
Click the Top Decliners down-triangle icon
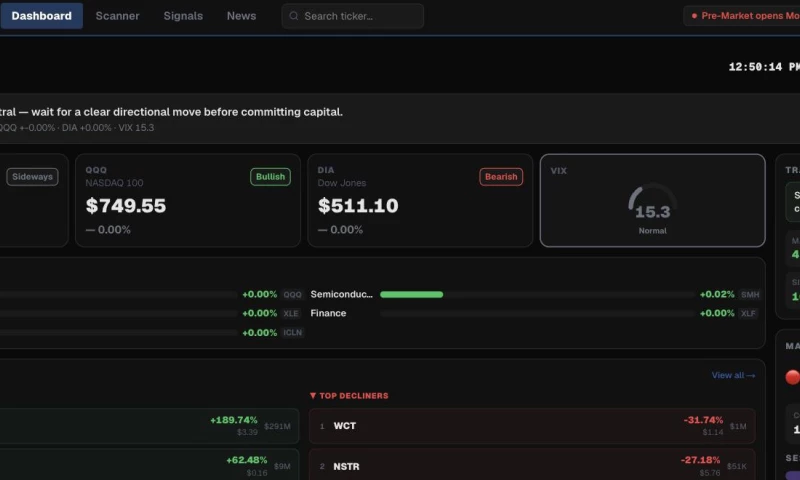pyautogui.click(x=313, y=395)
